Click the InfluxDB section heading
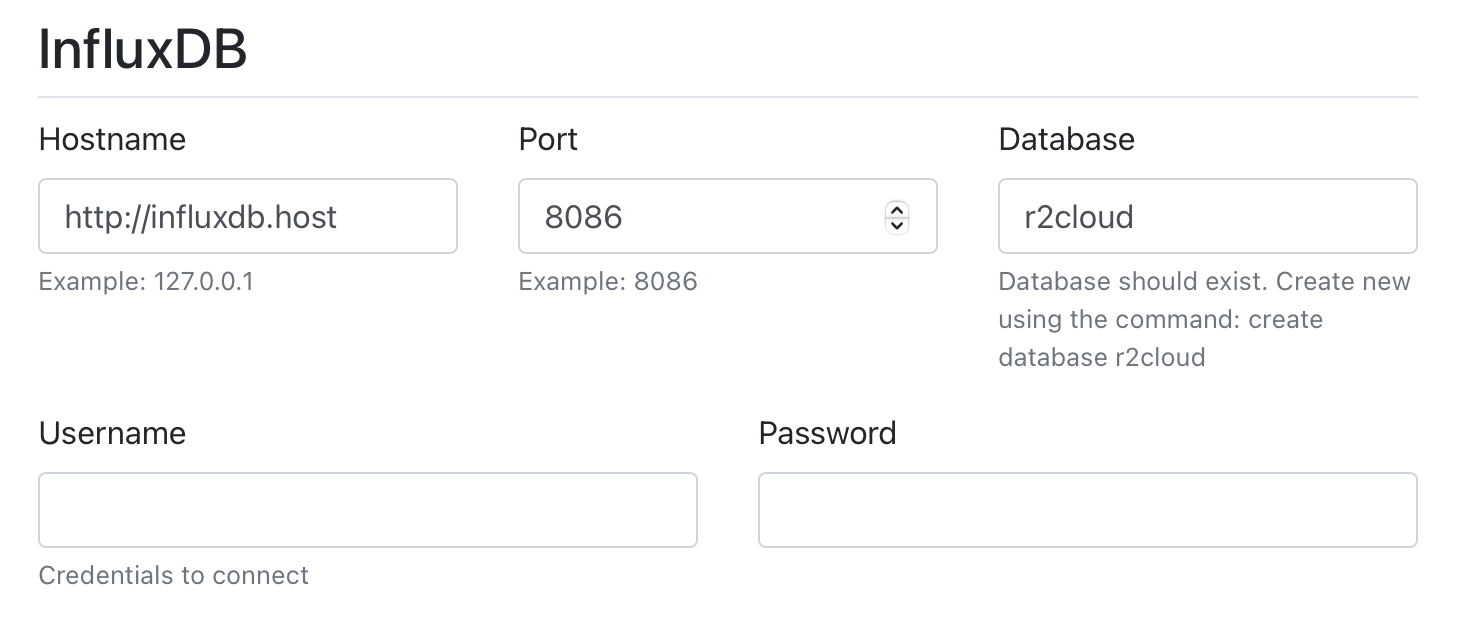The image size is (1466, 618). point(142,50)
